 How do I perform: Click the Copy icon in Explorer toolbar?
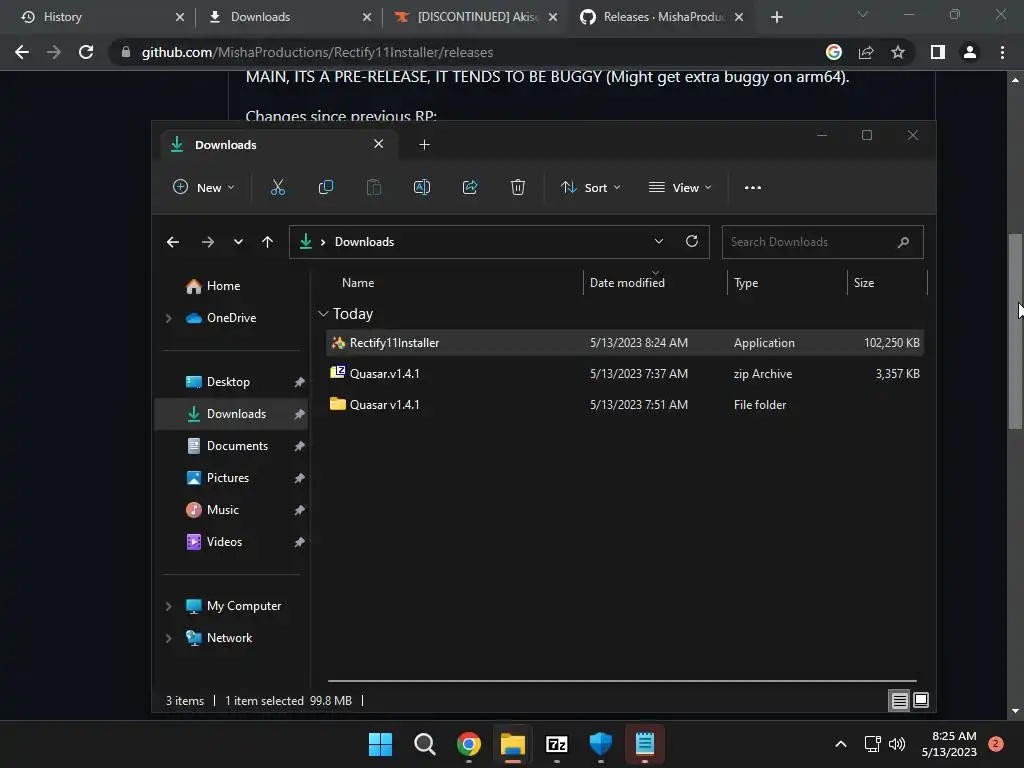(x=325, y=187)
